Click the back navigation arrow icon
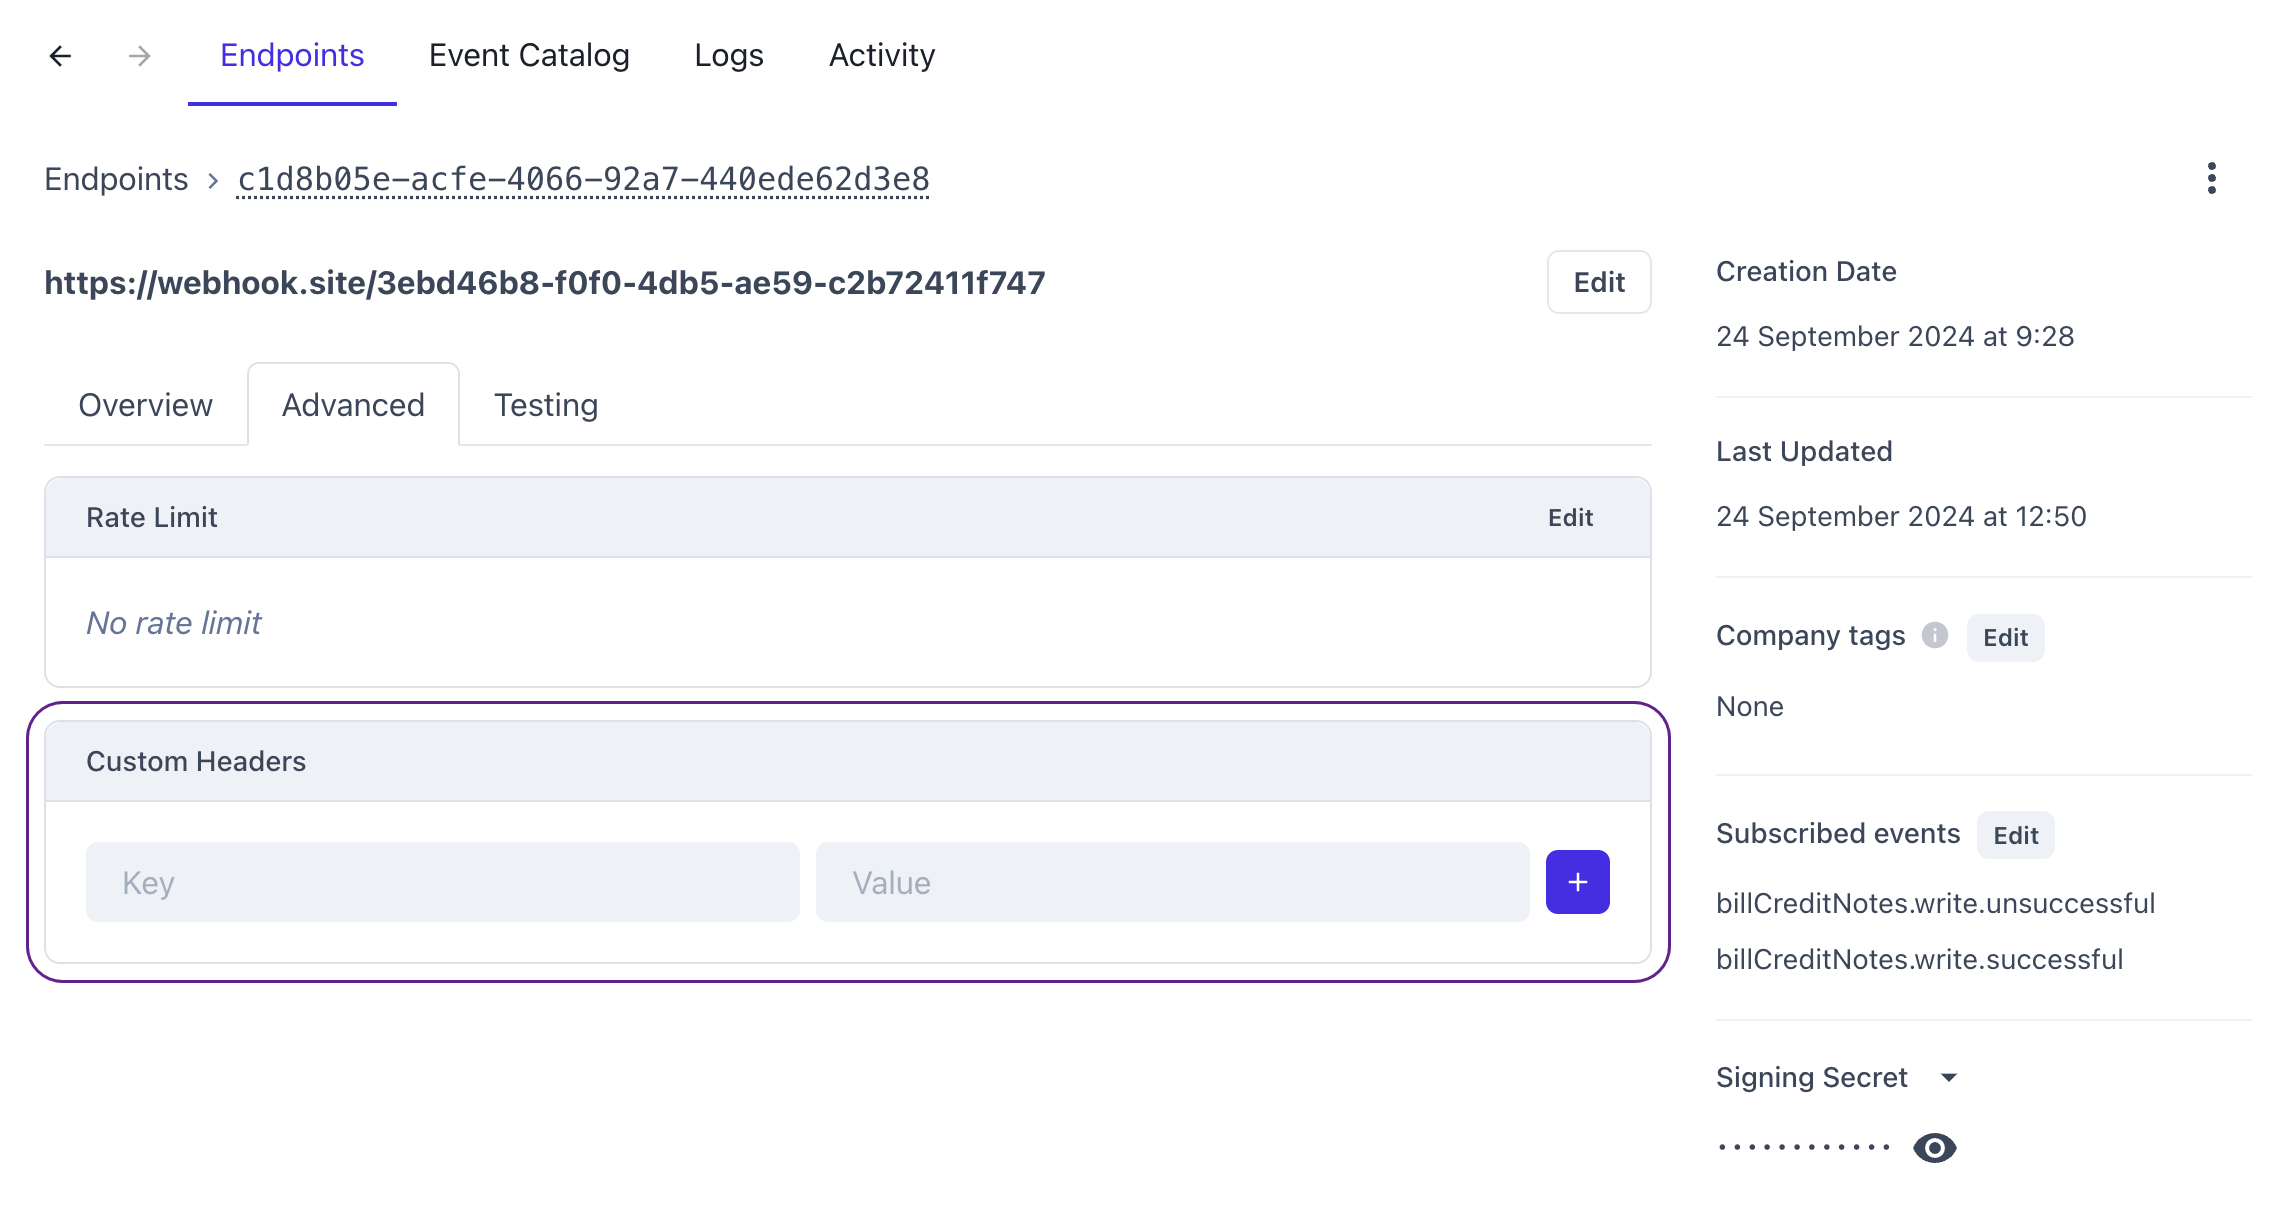 coord(56,54)
